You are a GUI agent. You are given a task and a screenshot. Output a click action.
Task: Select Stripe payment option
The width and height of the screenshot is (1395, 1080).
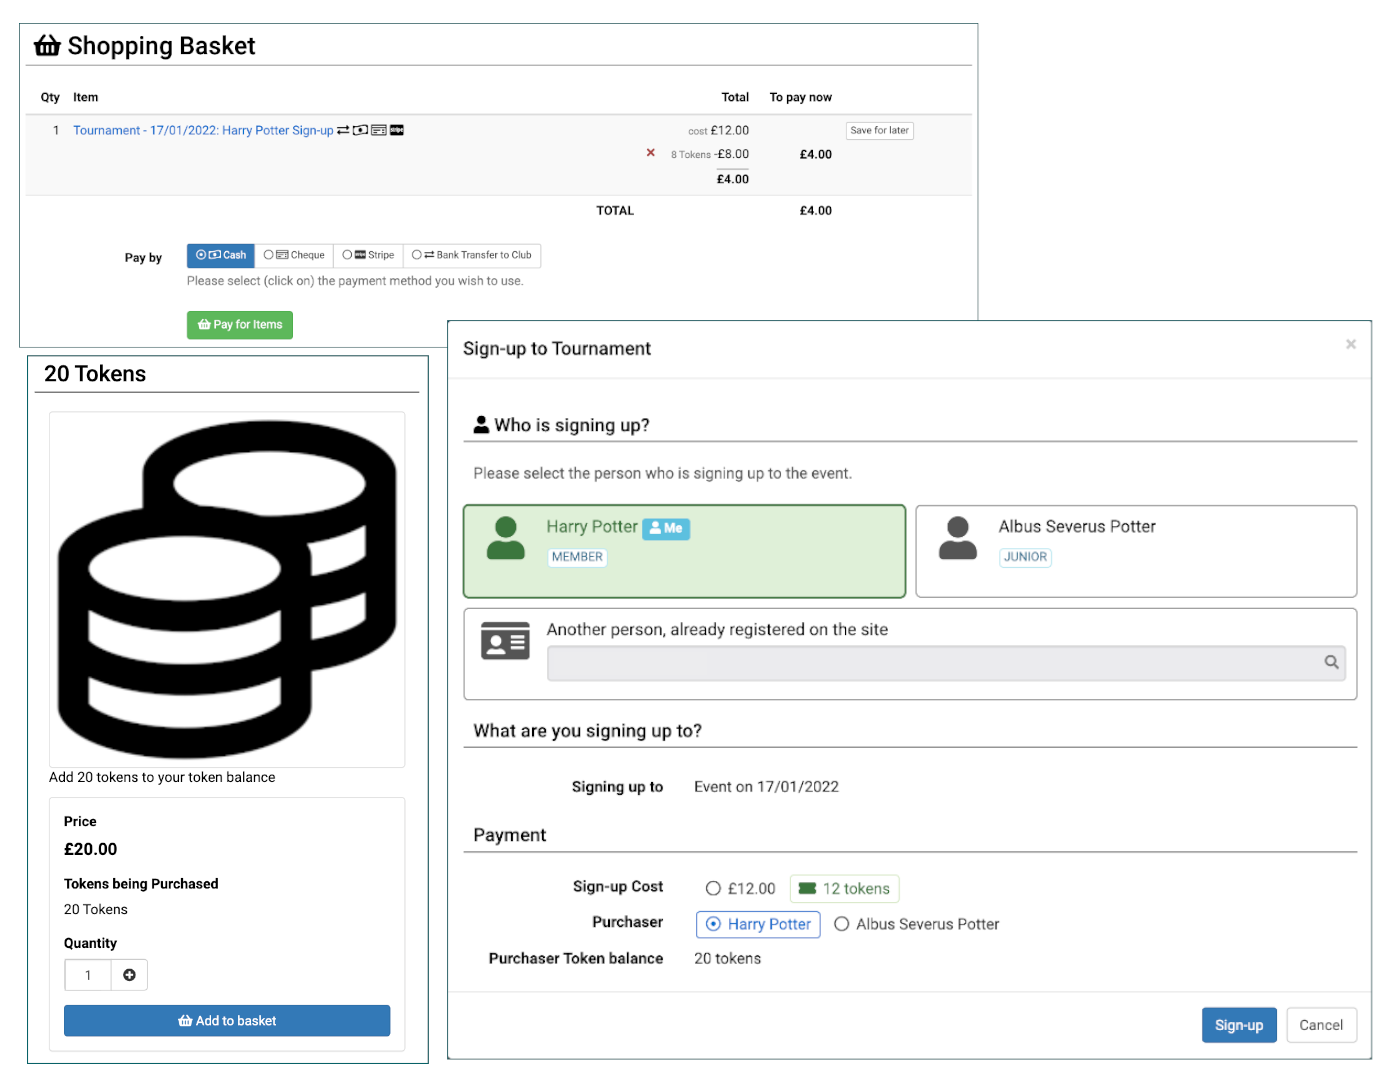point(368,255)
